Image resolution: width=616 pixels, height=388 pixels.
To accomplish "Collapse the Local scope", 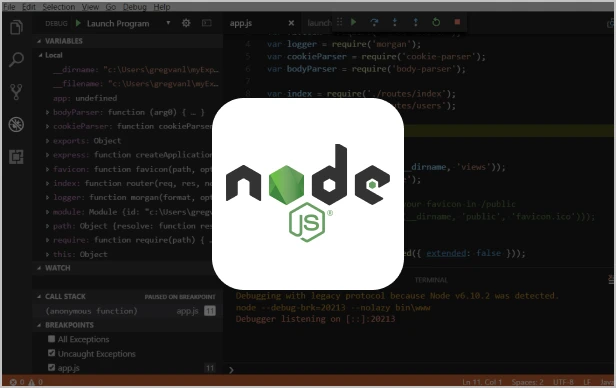I will coord(40,55).
